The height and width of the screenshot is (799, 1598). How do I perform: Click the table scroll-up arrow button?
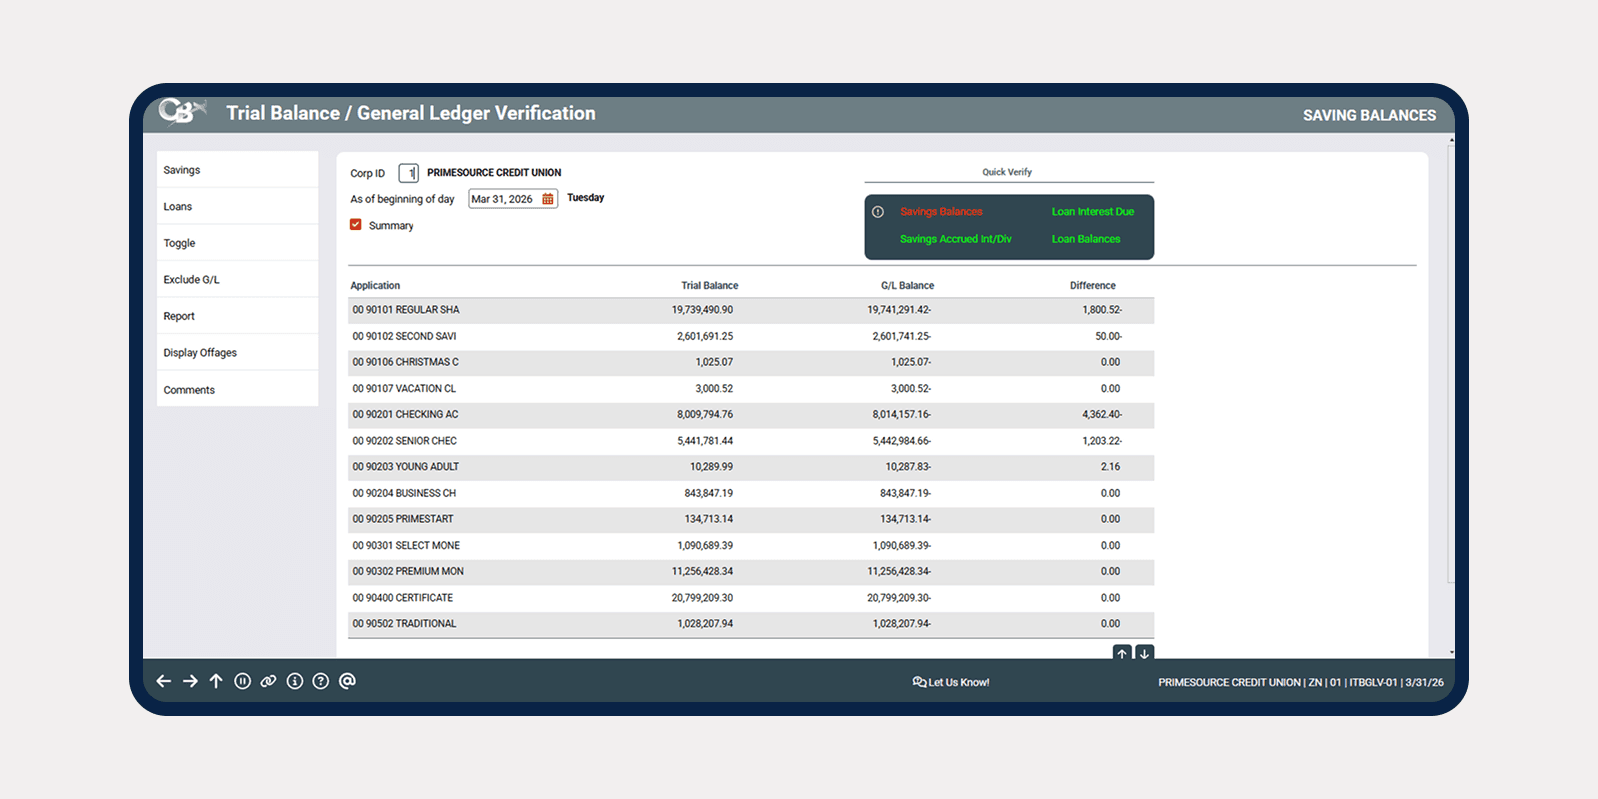coord(1122,653)
